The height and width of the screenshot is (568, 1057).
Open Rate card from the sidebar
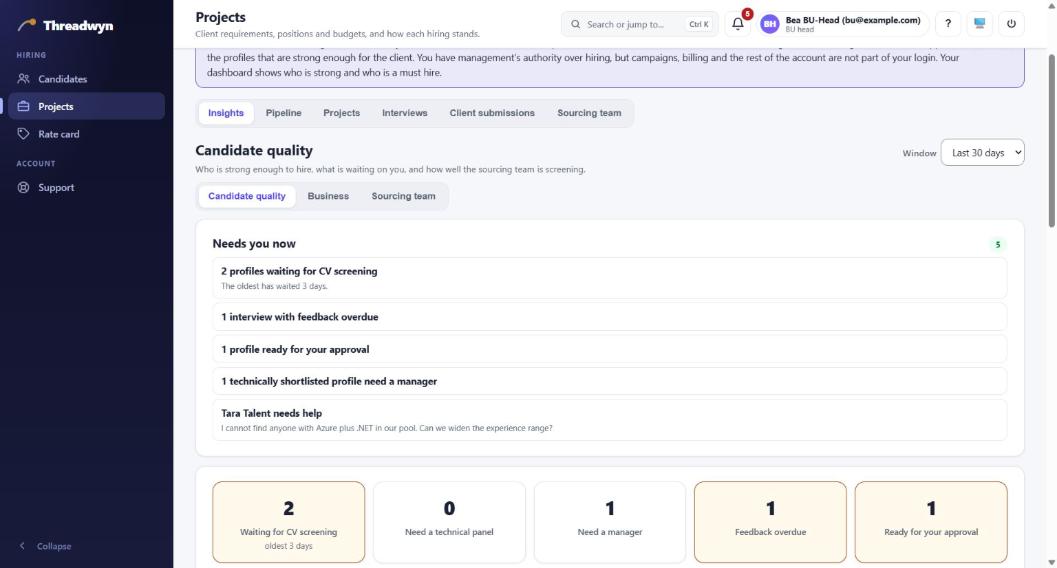(x=86, y=134)
